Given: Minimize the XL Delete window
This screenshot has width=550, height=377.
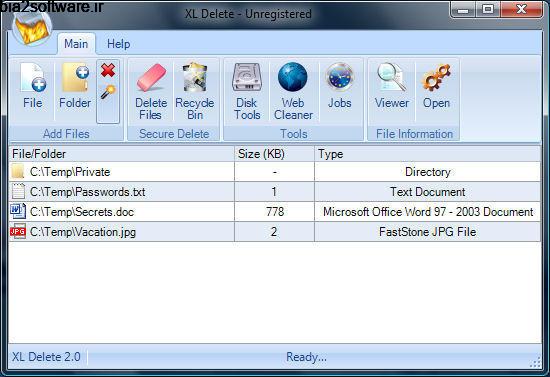Looking at the screenshot, I should coord(464,9).
